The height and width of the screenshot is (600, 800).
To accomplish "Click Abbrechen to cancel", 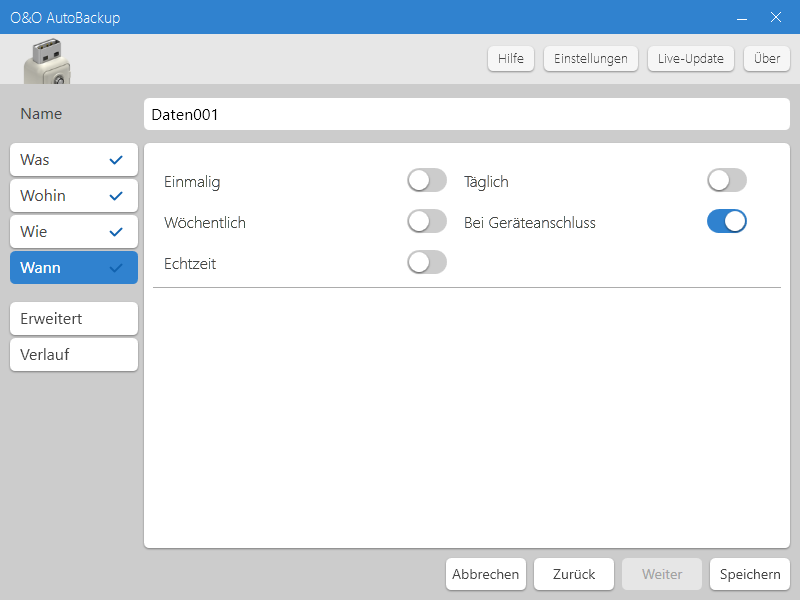I will point(486,574).
